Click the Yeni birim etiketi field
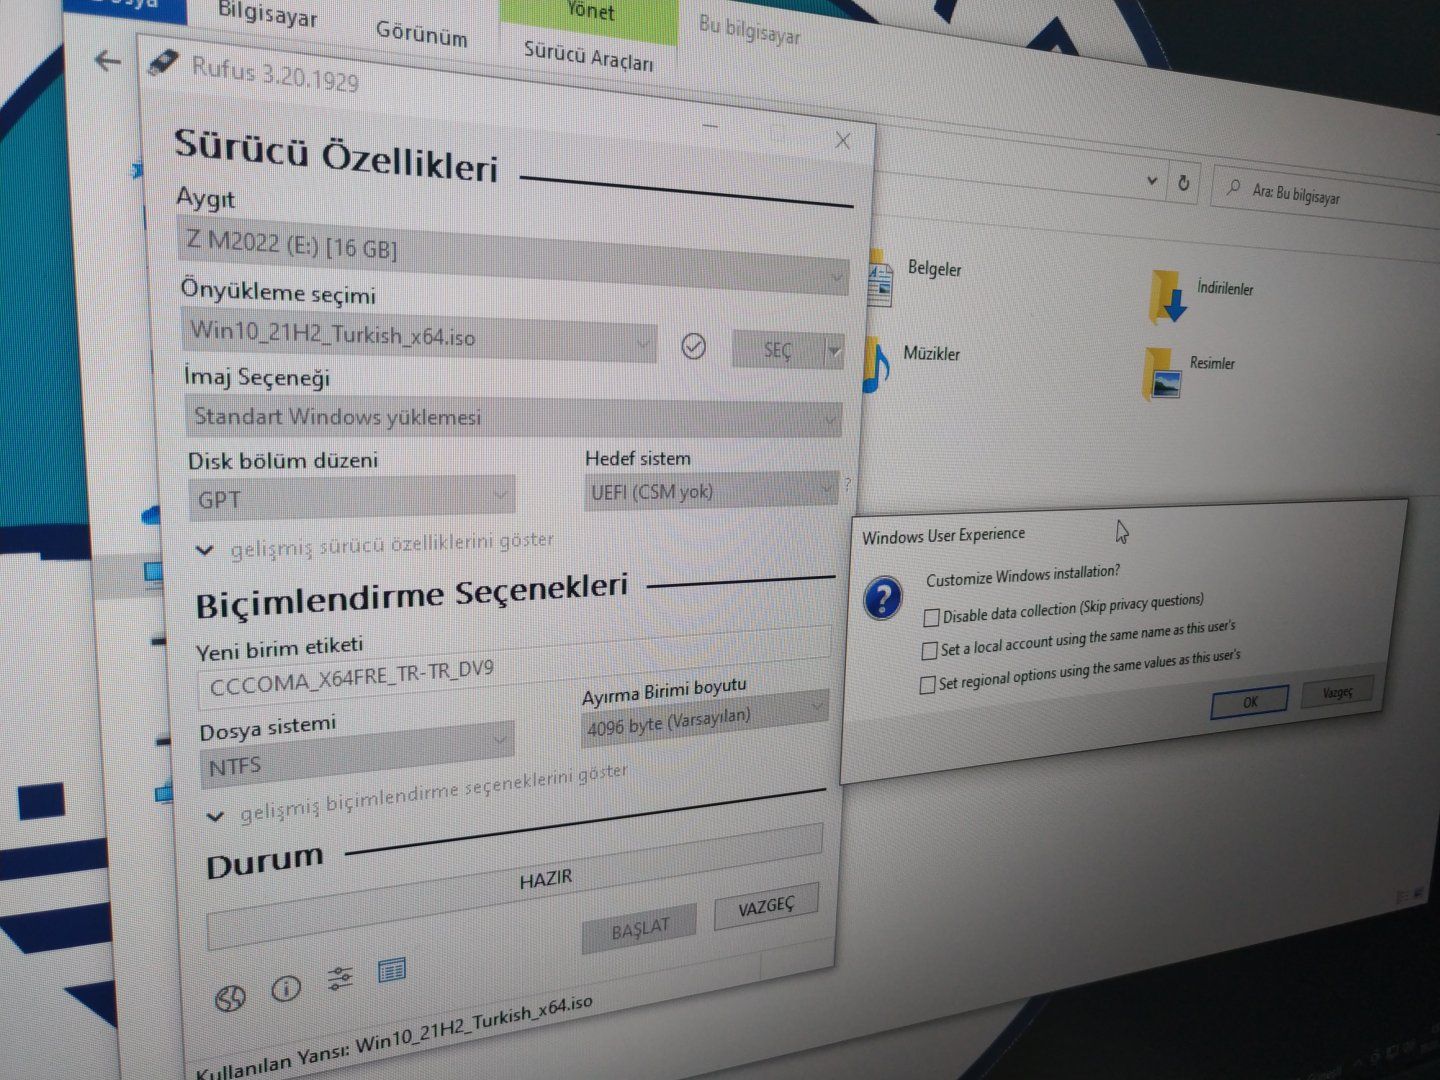 [514, 667]
